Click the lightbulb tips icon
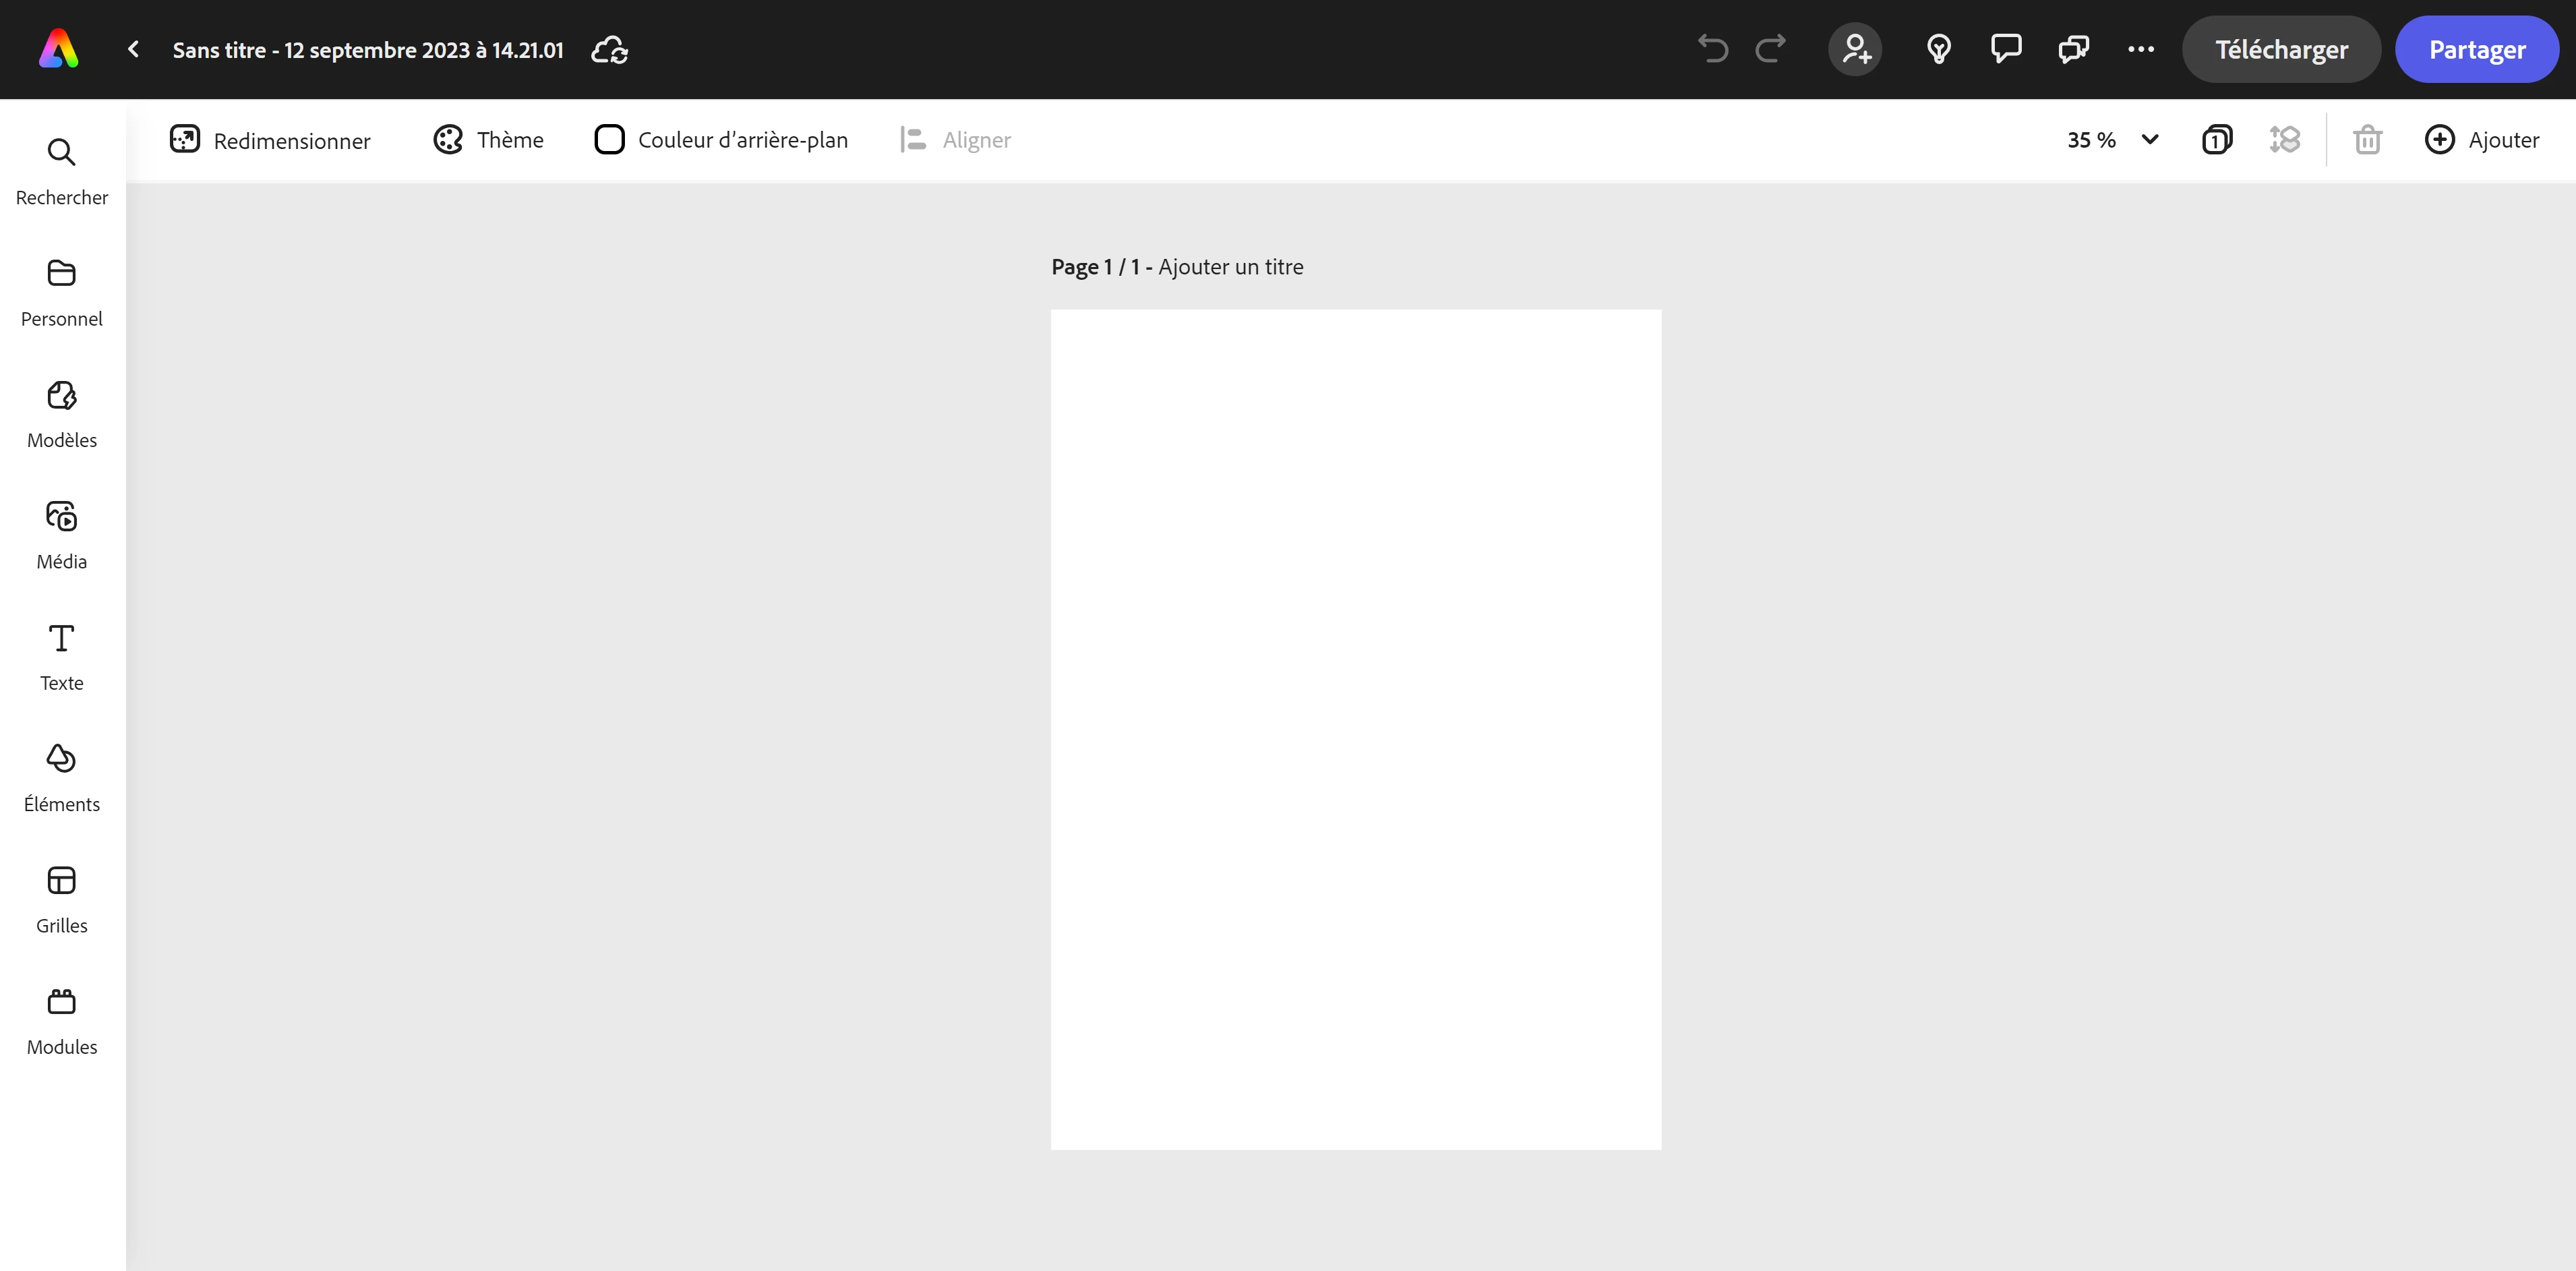 [1938, 49]
